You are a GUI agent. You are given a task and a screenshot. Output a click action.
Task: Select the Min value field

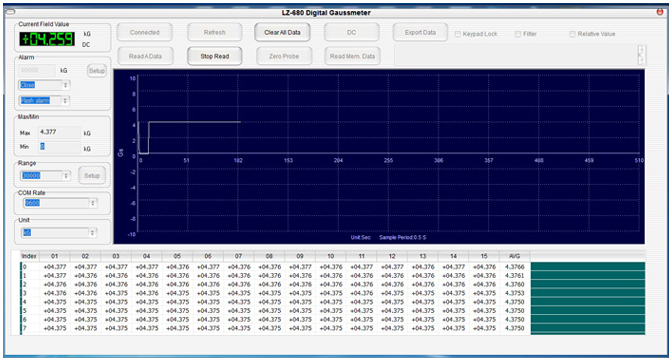tap(60, 147)
